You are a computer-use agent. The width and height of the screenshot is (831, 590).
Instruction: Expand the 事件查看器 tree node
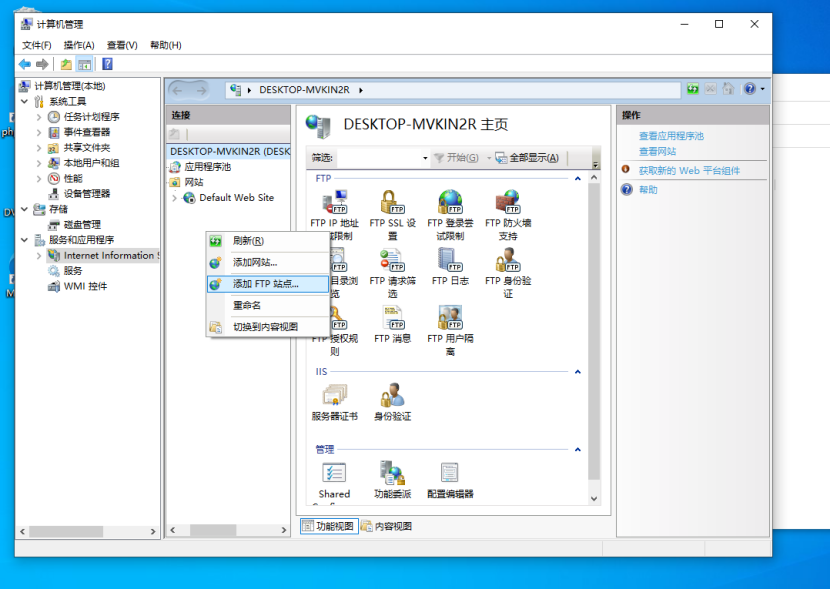39,132
